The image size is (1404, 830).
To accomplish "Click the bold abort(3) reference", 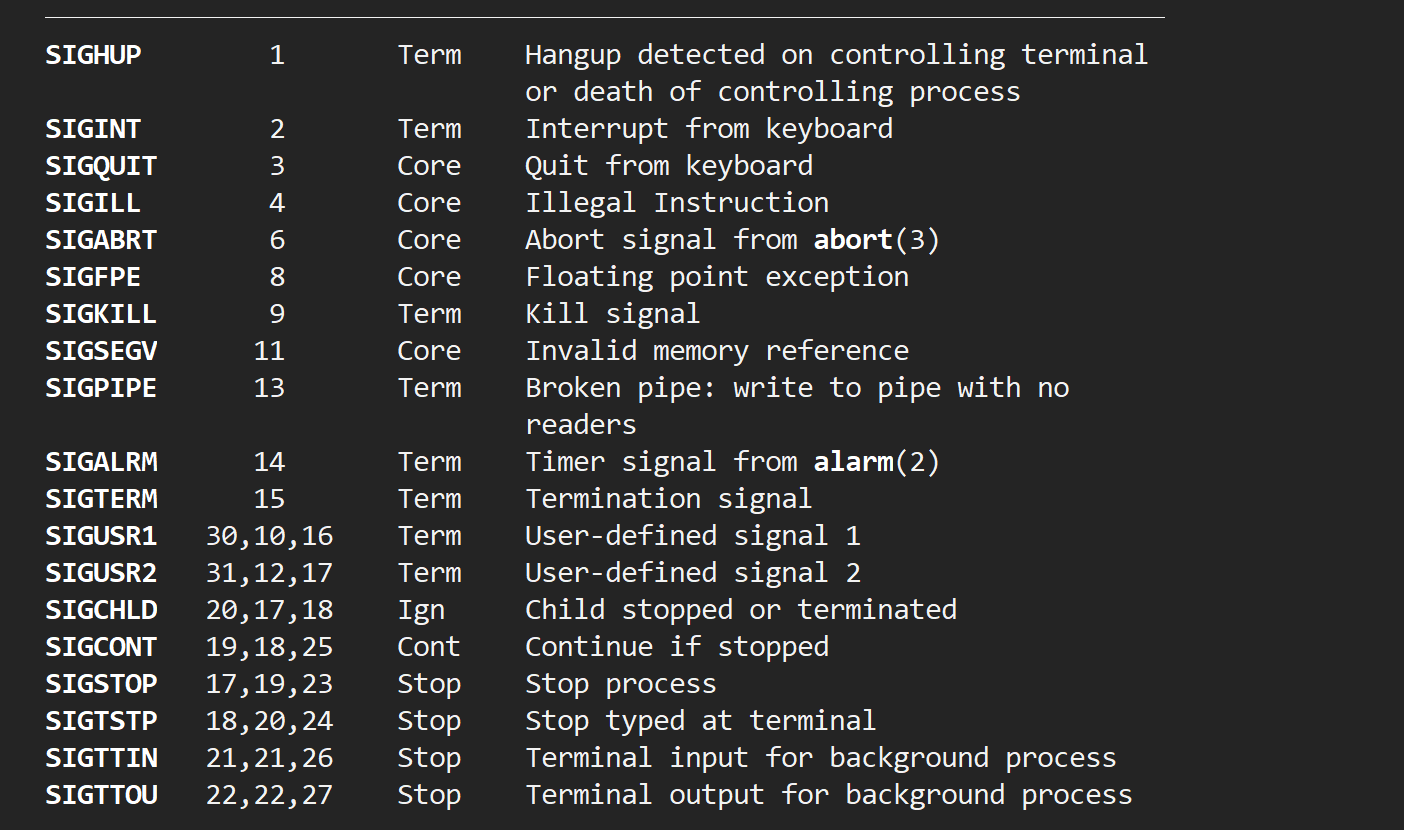I will [876, 240].
